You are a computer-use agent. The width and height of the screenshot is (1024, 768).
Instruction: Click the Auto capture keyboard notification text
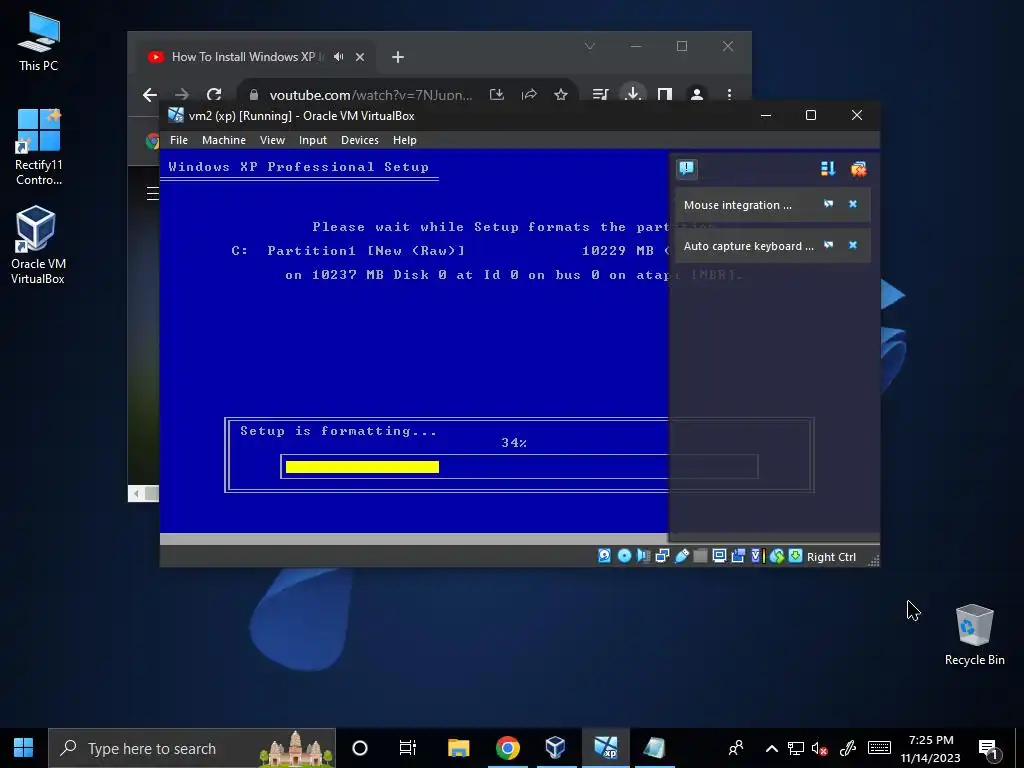[x=748, y=246]
